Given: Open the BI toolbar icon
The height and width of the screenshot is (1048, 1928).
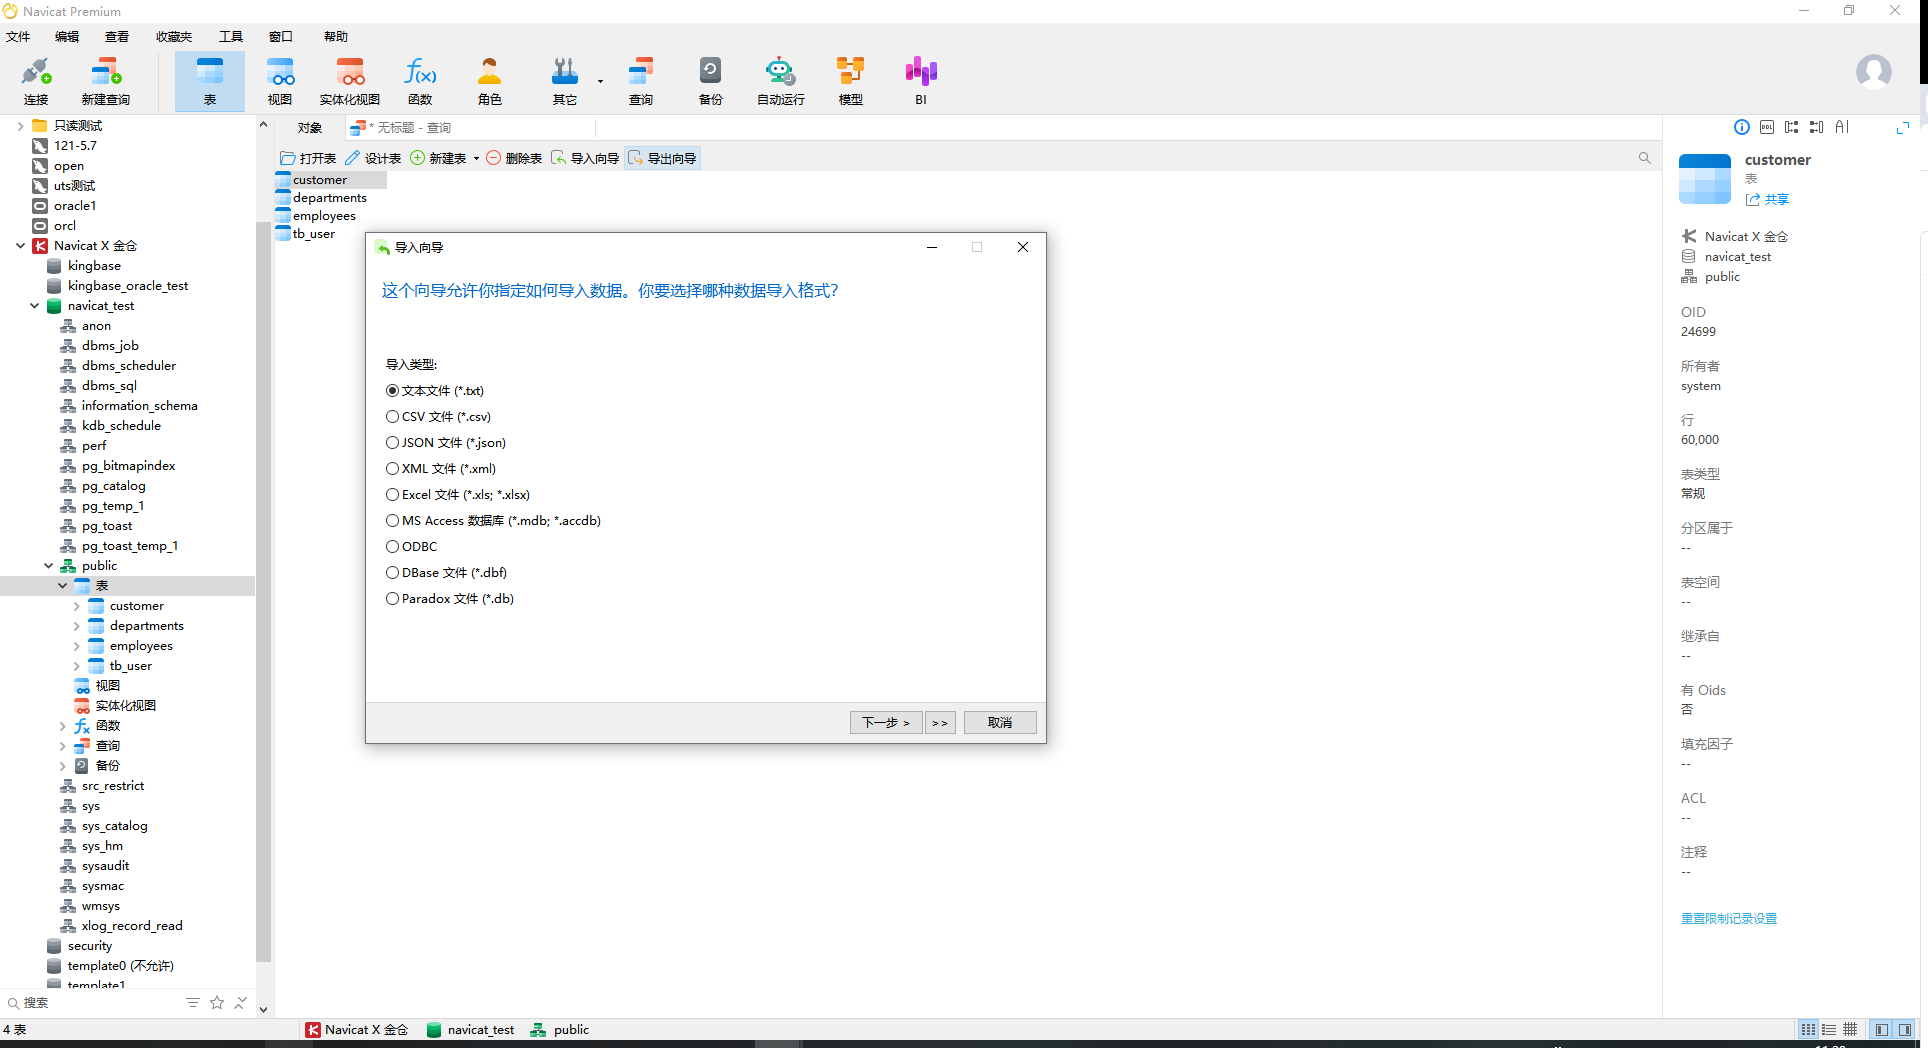Looking at the screenshot, I should tap(921, 81).
